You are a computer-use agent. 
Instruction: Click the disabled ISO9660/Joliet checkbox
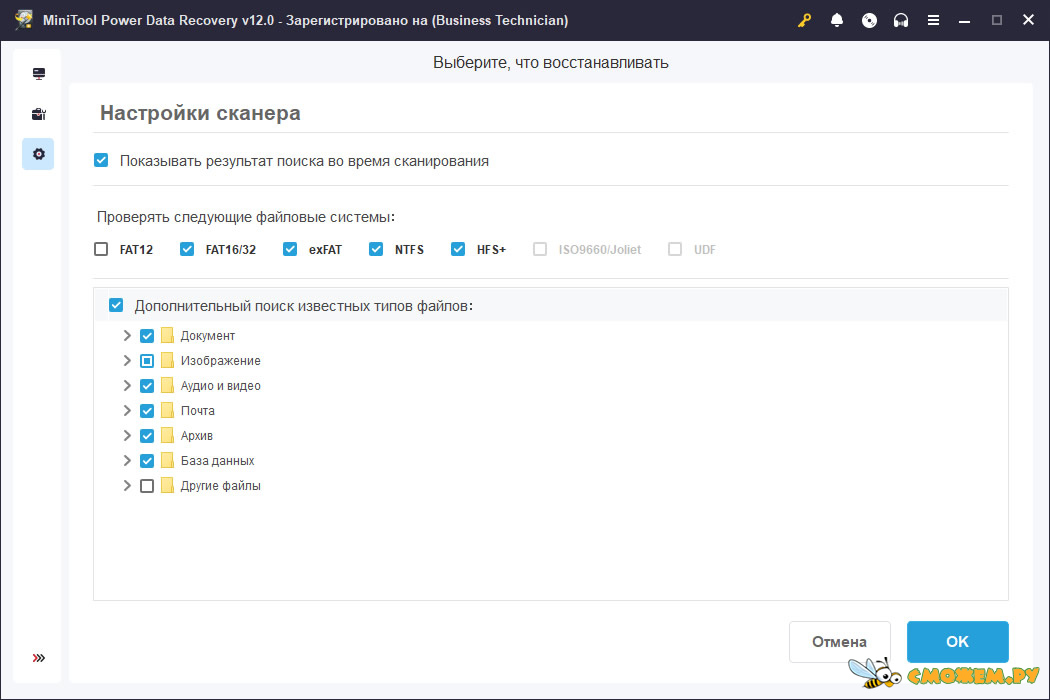tap(540, 249)
